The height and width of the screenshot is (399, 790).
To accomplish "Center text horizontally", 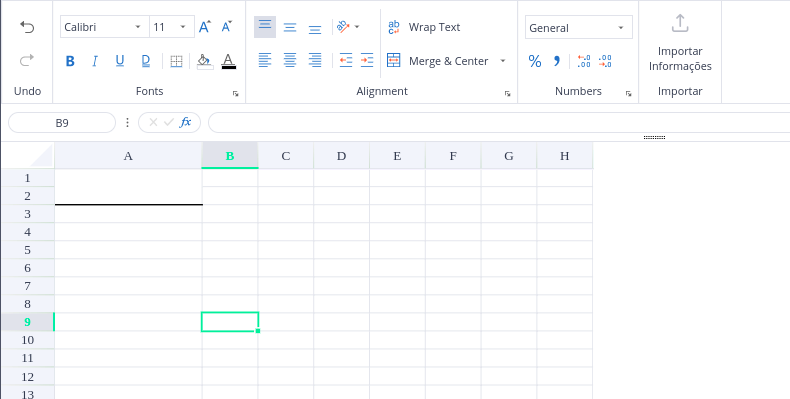I will 290,61.
